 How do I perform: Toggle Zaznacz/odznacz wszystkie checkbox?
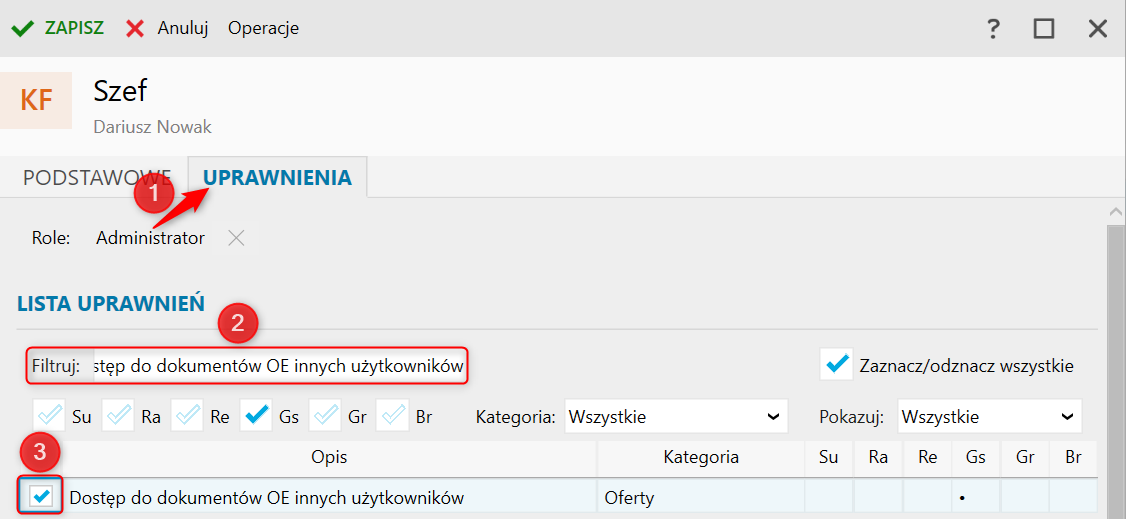coord(836,365)
